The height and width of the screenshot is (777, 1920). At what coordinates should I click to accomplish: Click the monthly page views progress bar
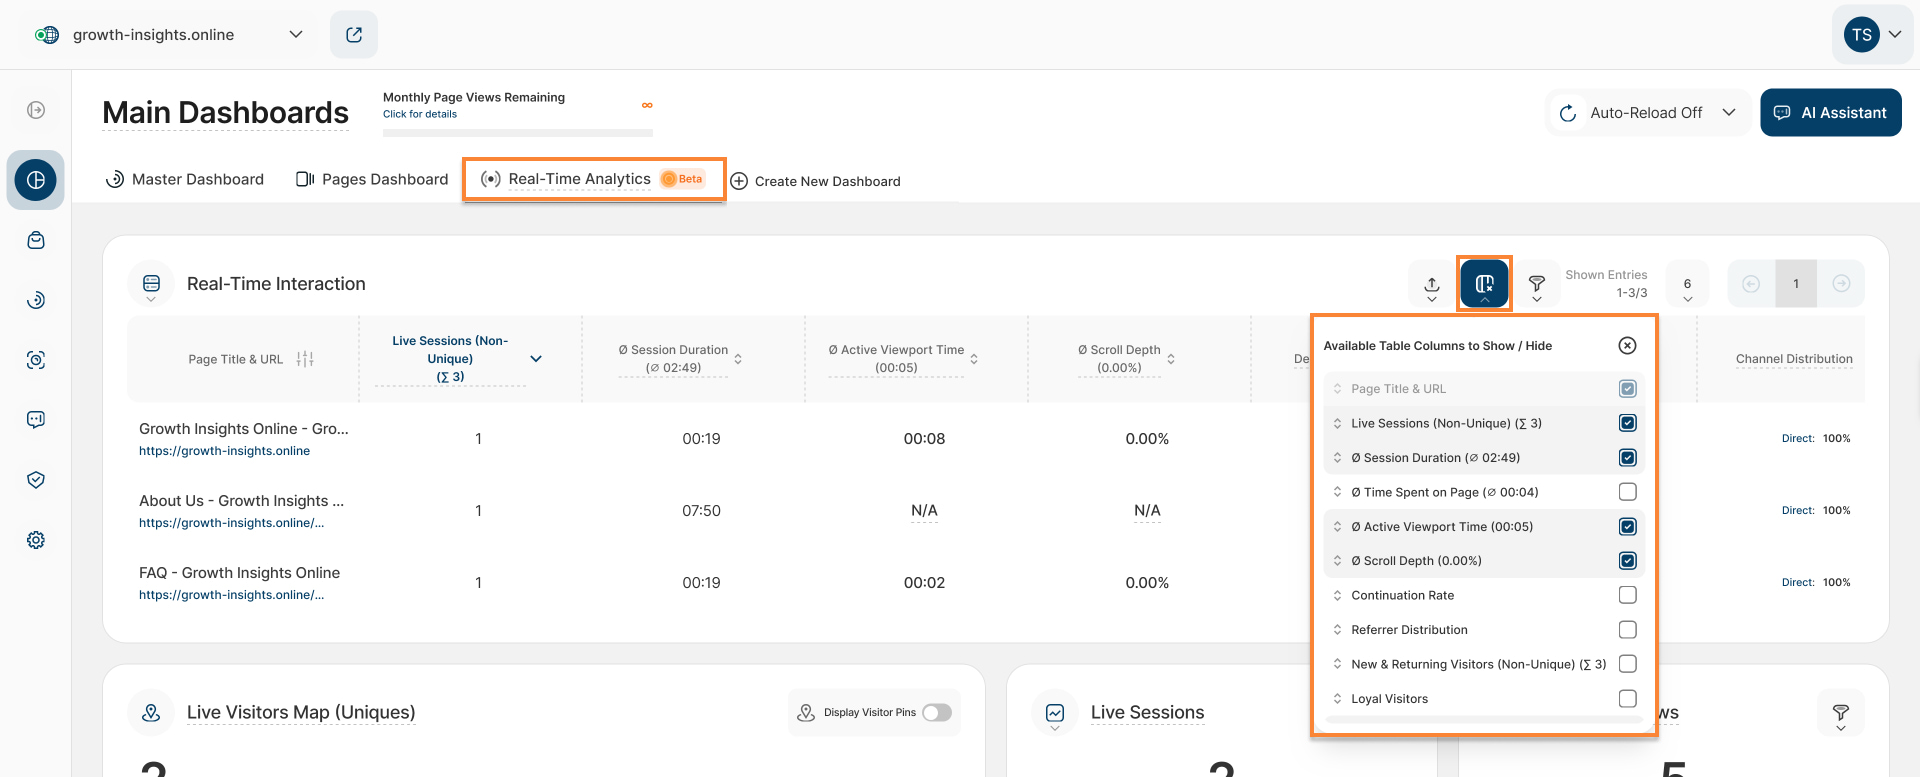(518, 133)
